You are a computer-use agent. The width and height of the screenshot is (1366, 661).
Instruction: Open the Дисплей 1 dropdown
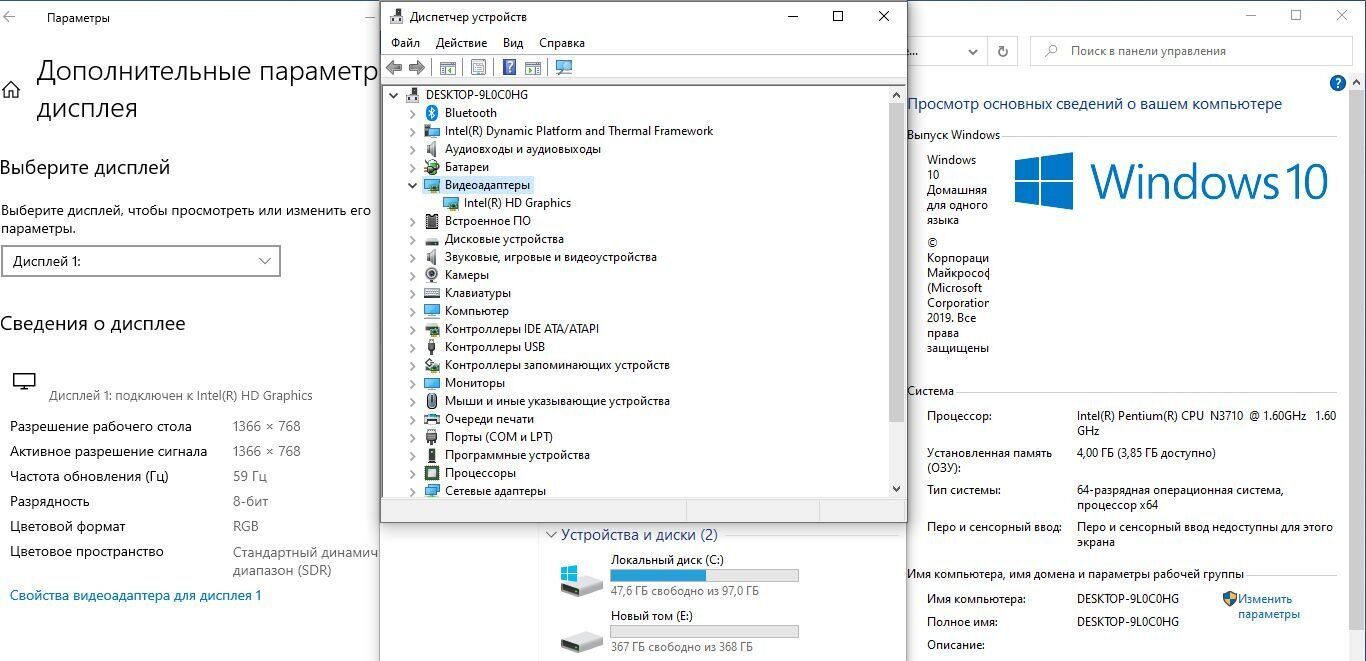[141, 261]
